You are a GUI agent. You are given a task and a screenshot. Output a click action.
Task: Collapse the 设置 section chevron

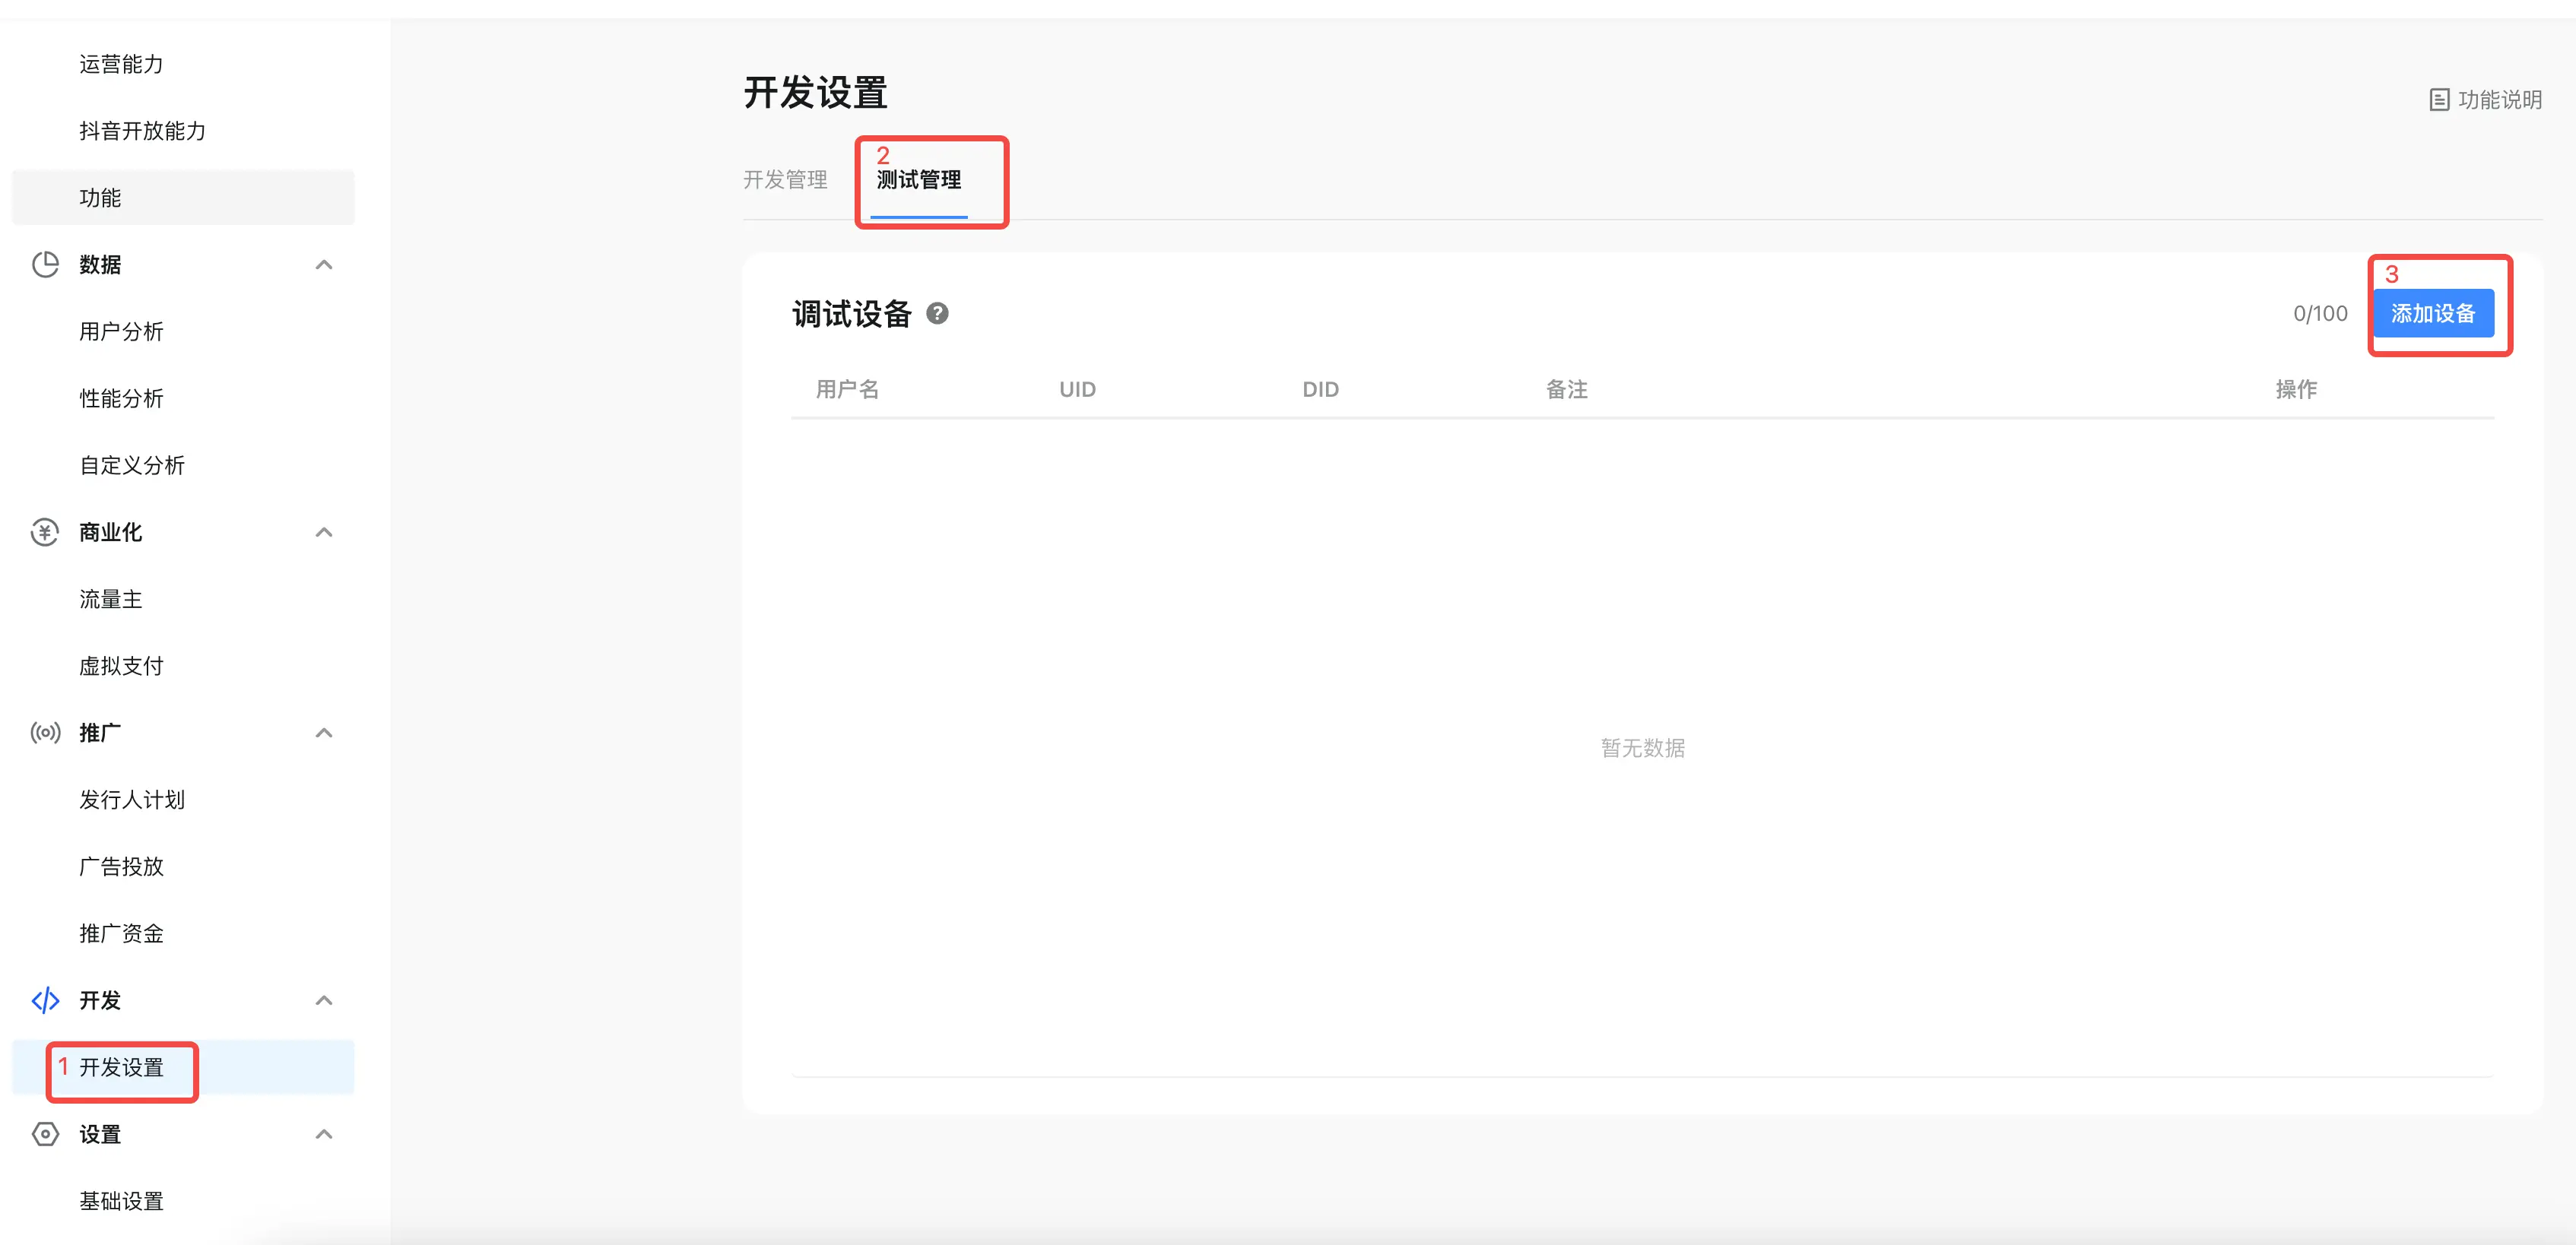[x=324, y=1134]
